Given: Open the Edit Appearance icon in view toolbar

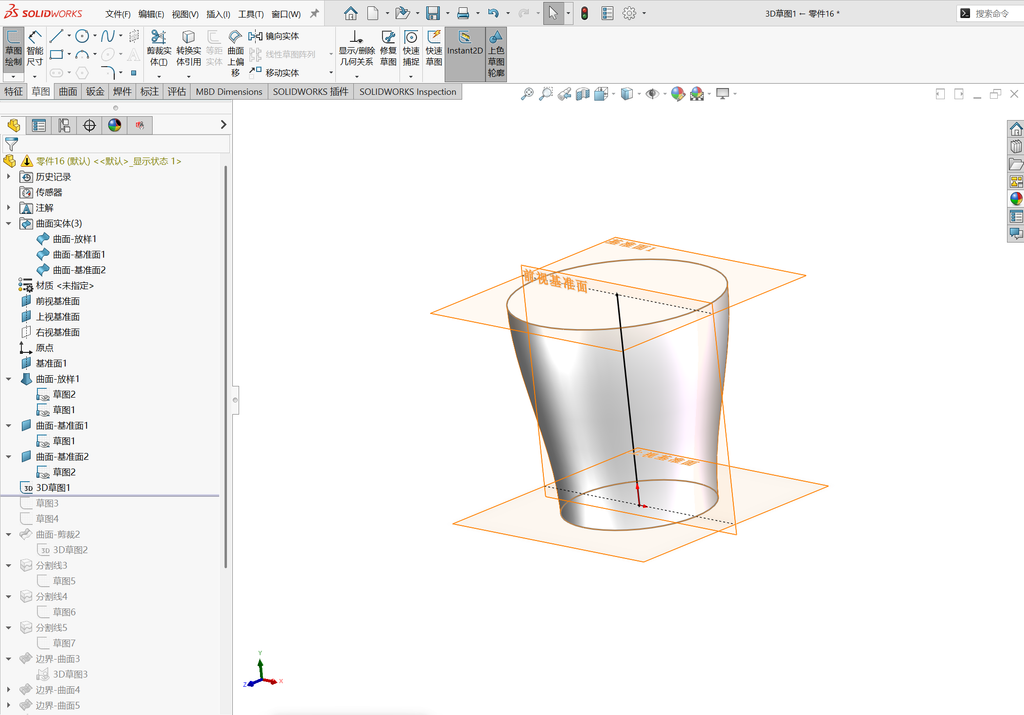Looking at the screenshot, I should (x=678, y=94).
